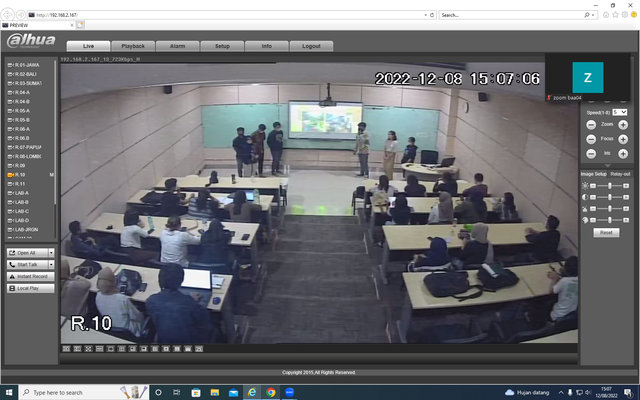640x400 pixels.
Task: Open the Playback tab
Action: pyautogui.click(x=133, y=46)
